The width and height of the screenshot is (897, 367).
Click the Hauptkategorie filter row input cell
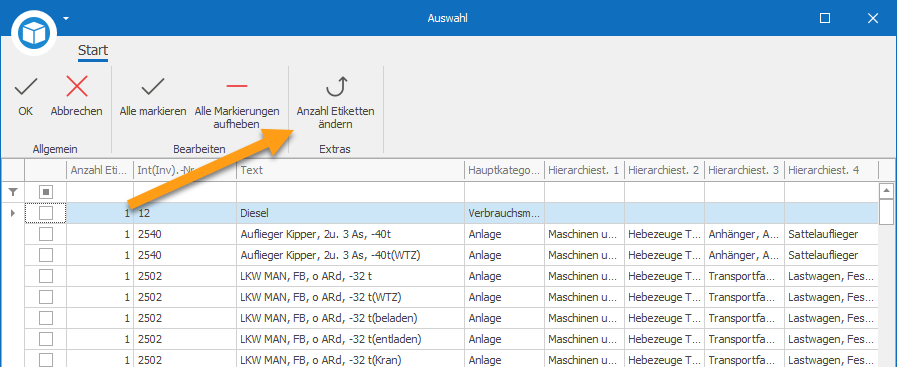(504, 193)
